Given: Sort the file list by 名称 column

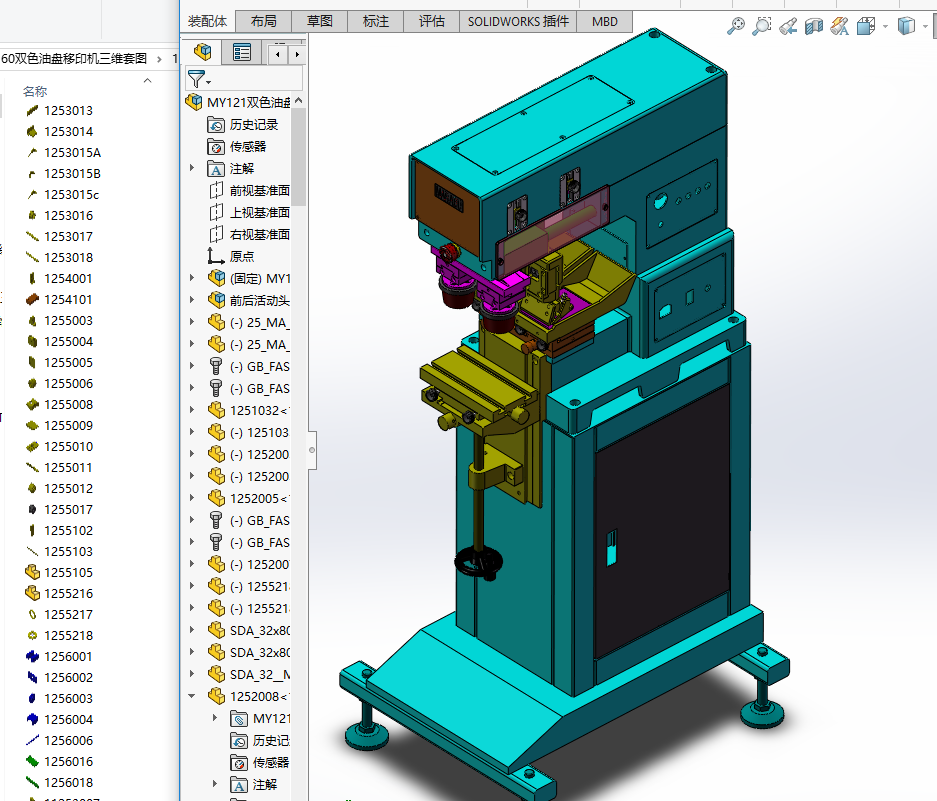Looking at the screenshot, I should point(35,91).
